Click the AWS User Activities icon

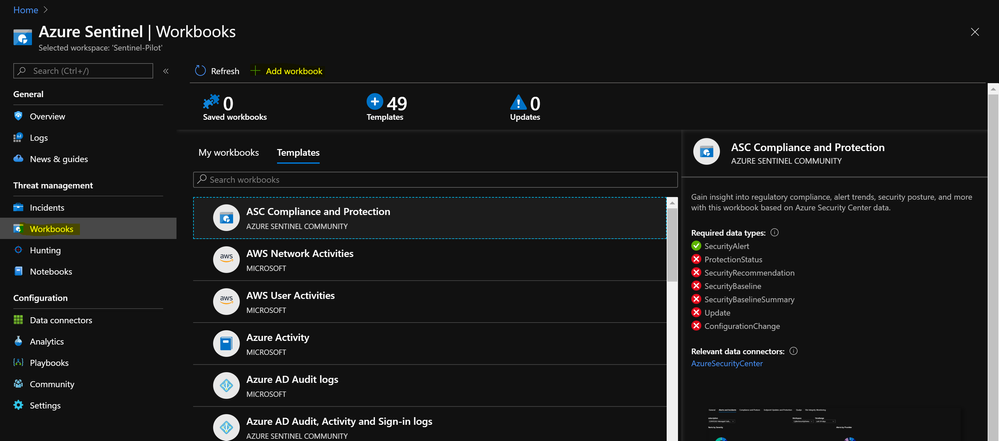pyautogui.click(x=226, y=302)
